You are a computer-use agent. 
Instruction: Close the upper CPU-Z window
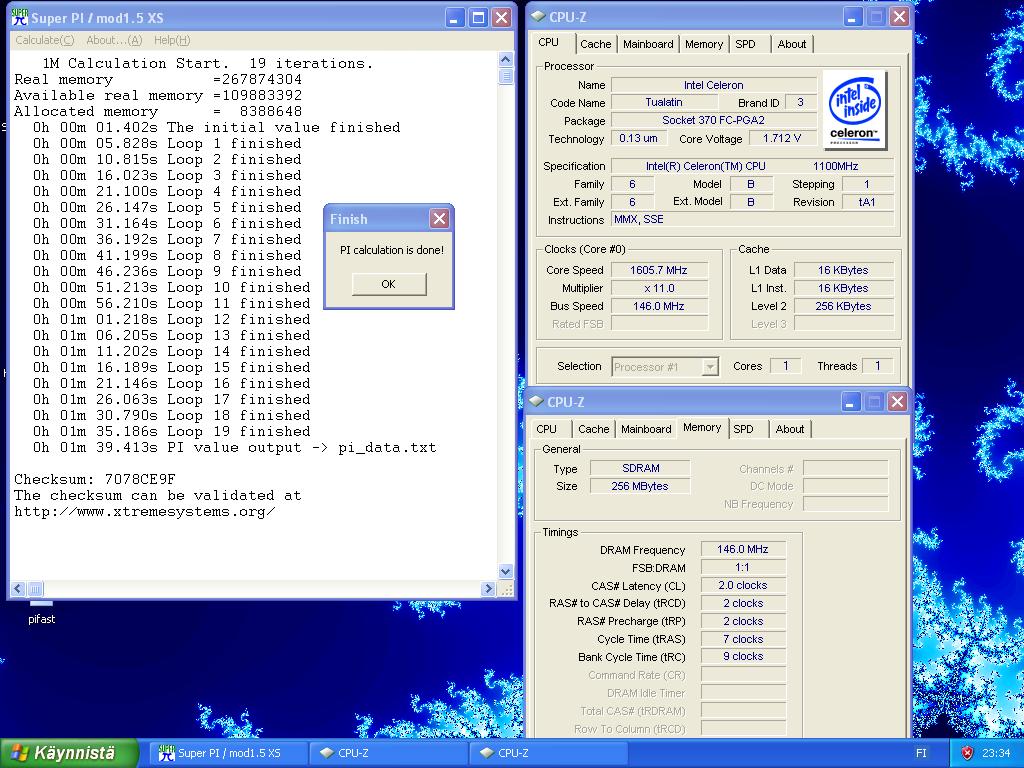click(899, 17)
